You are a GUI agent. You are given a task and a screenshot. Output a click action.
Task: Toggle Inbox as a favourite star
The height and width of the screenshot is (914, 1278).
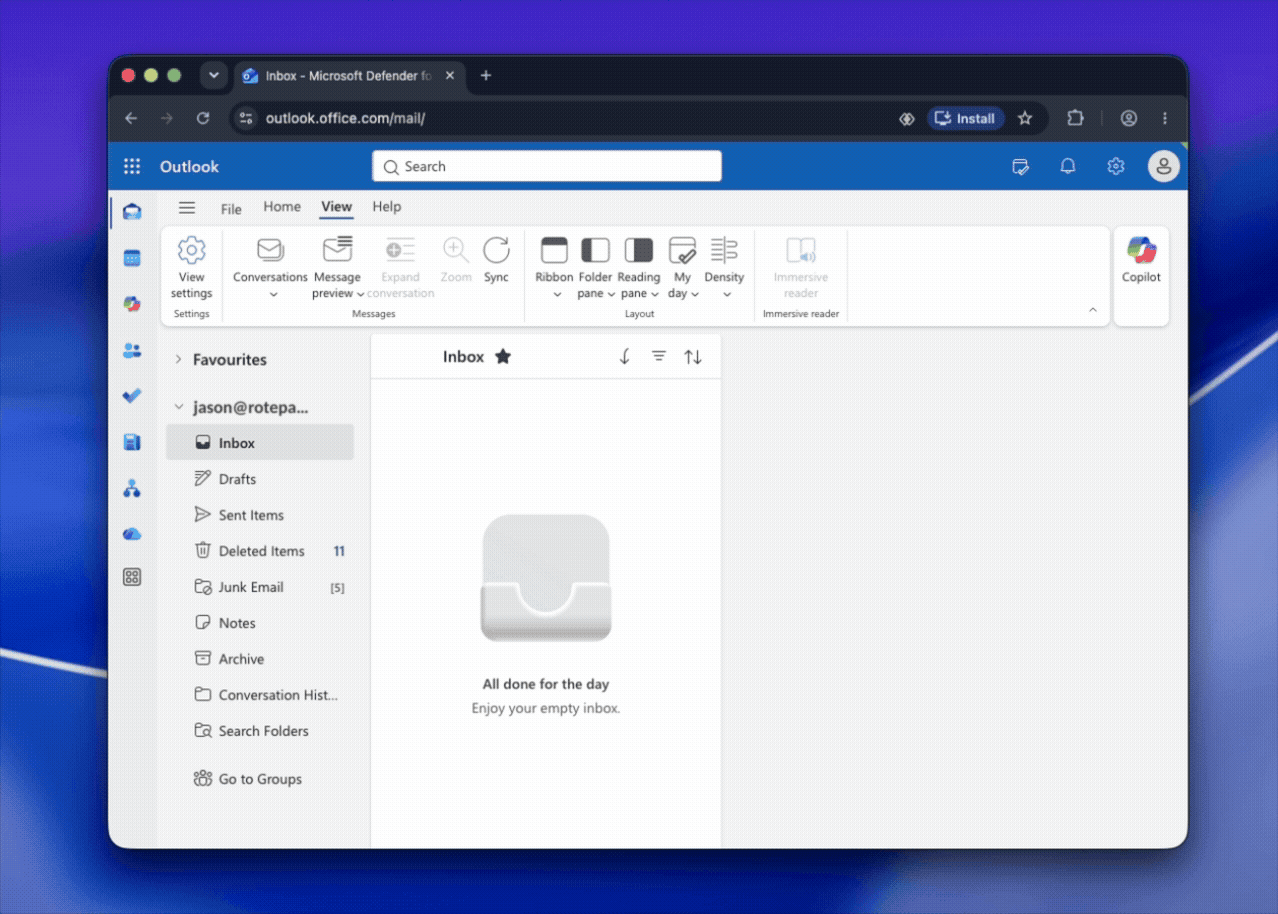coord(503,357)
